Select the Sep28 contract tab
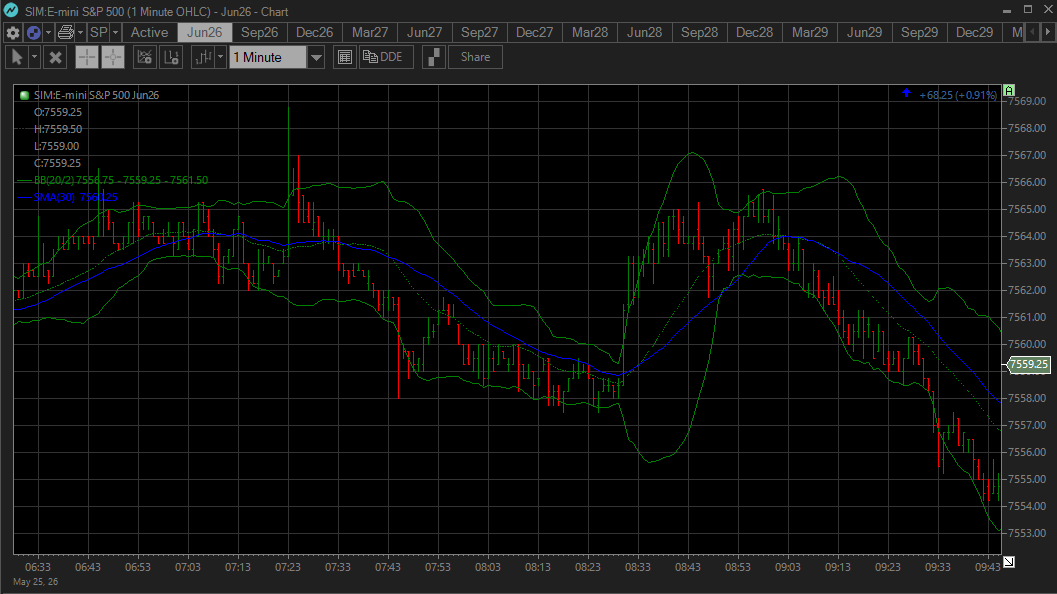The image size is (1057, 594). (700, 32)
